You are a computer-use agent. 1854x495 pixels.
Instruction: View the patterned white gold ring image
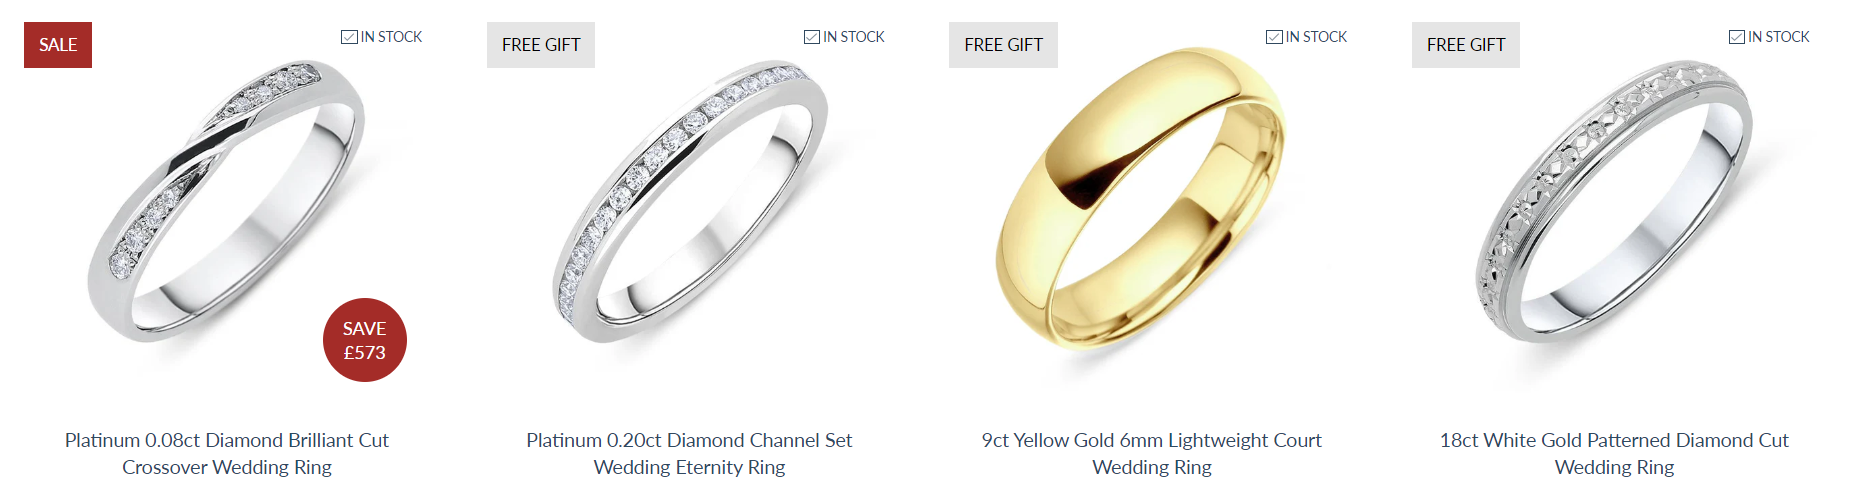(1614, 200)
